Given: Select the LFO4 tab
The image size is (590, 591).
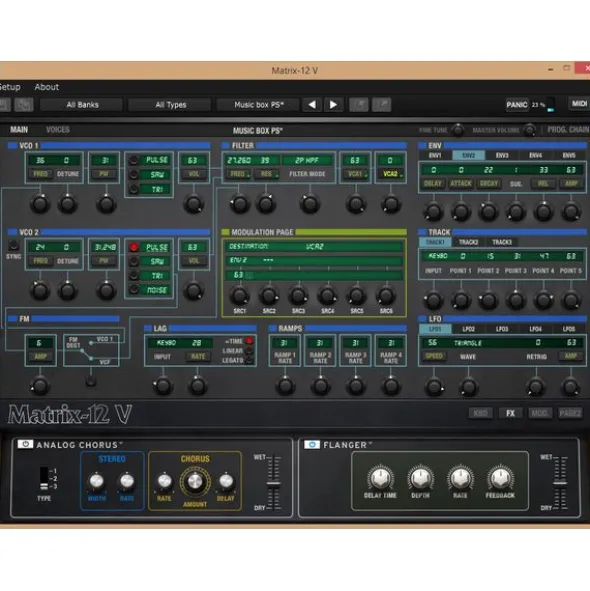Looking at the screenshot, I should [535, 329].
